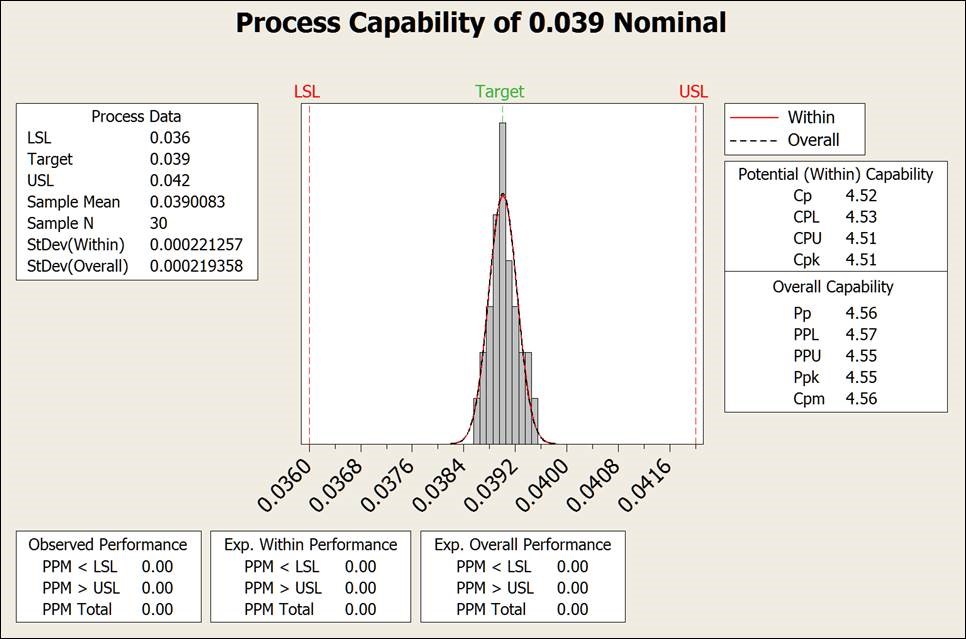This screenshot has height=639, width=966.
Task: Click the Within legend entry
Action: [x=811, y=117]
